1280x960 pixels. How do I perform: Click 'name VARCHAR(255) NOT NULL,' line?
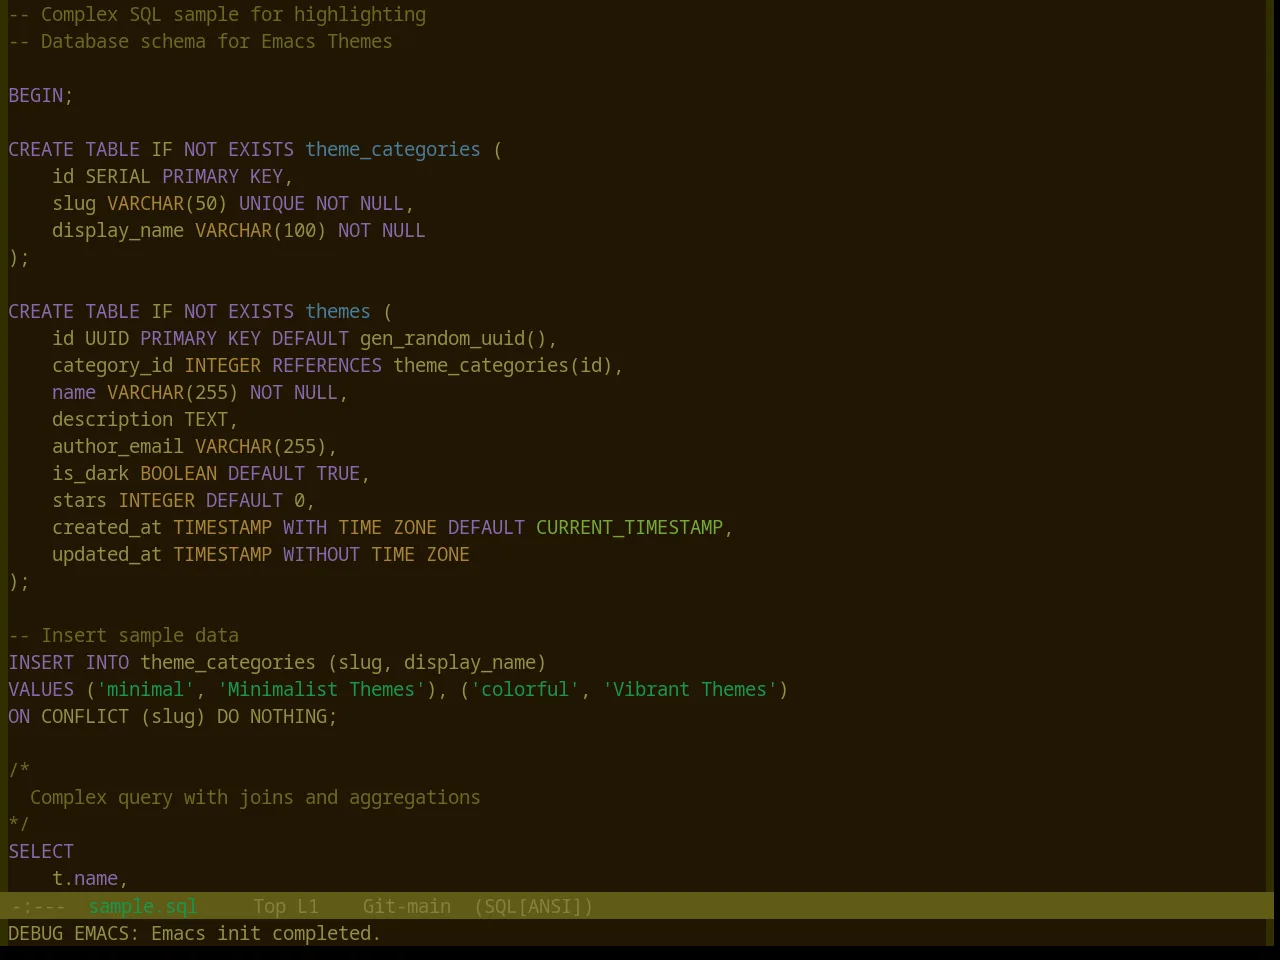(x=200, y=392)
